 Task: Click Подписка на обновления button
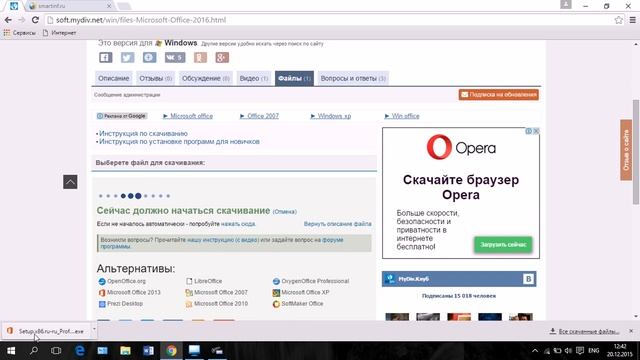click(x=499, y=95)
